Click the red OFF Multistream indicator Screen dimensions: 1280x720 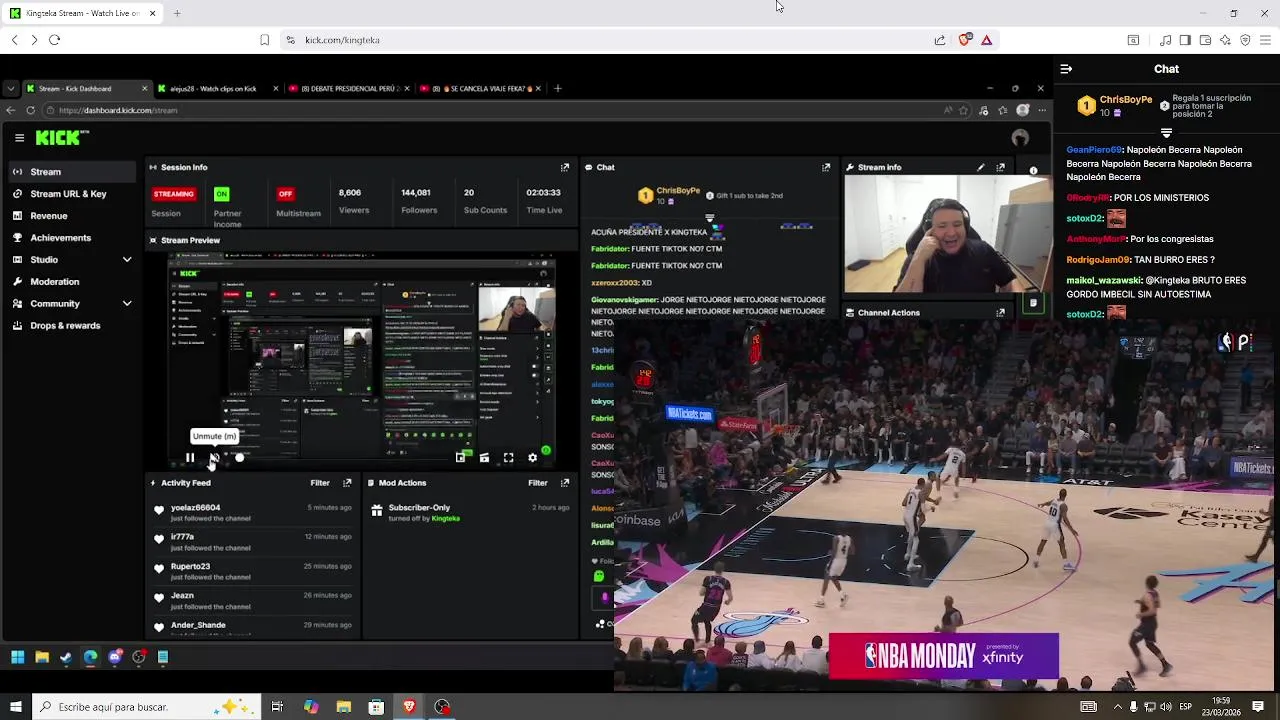point(286,194)
